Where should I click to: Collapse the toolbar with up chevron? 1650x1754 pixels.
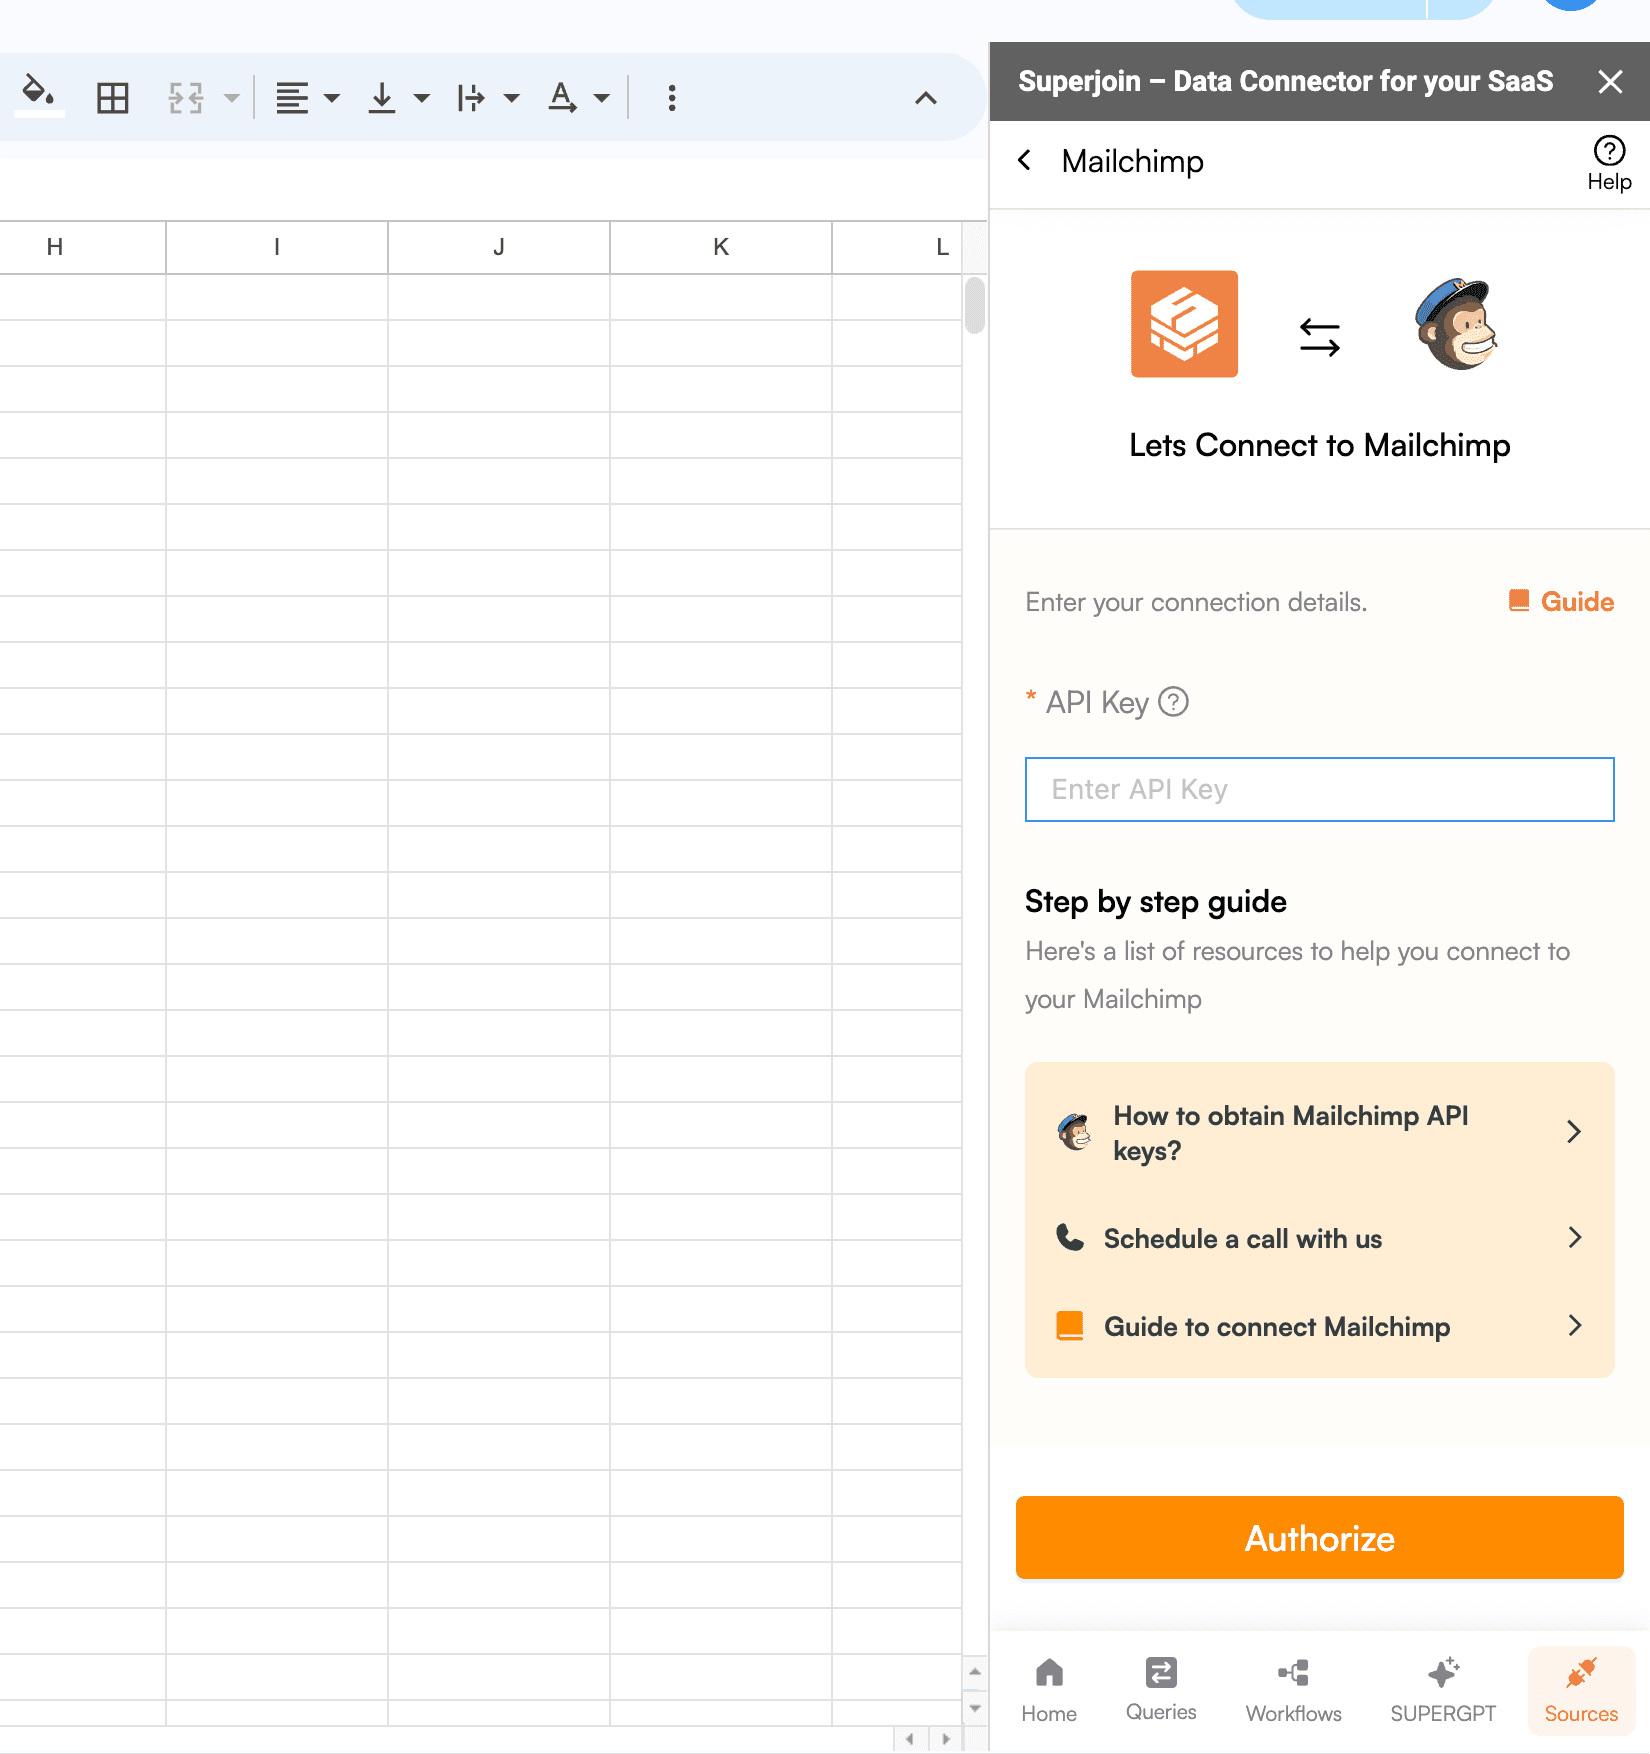(x=926, y=98)
